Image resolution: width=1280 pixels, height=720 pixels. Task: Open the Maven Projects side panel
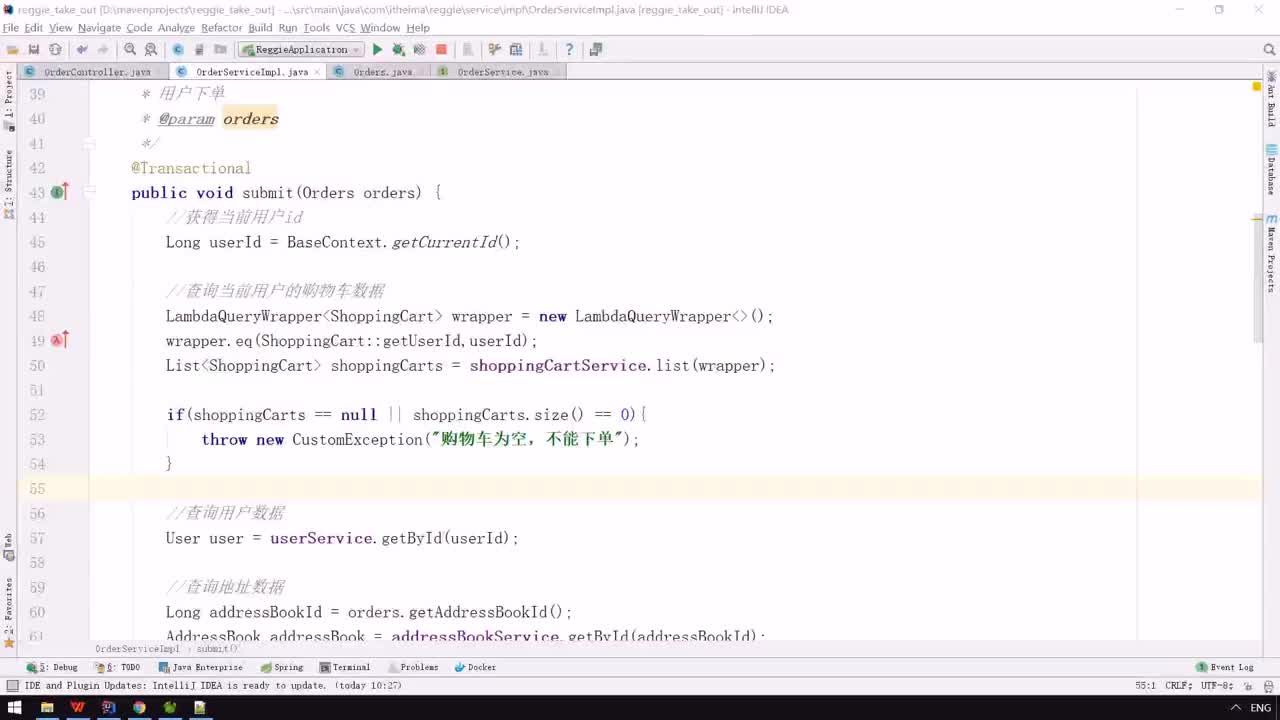coord(1271,254)
